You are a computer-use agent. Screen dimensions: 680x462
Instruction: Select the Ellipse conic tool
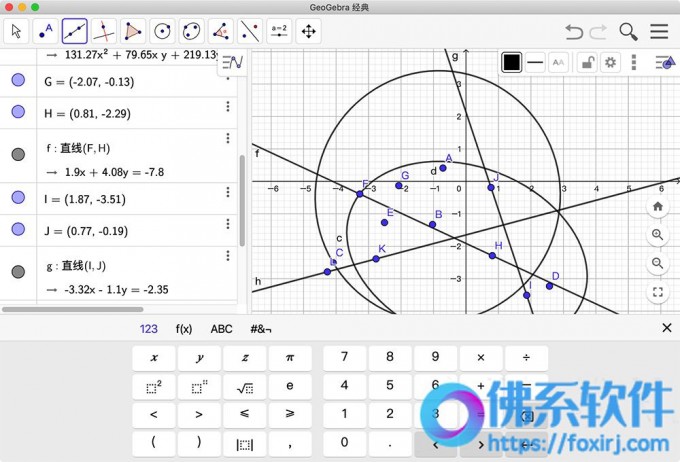(x=191, y=31)
